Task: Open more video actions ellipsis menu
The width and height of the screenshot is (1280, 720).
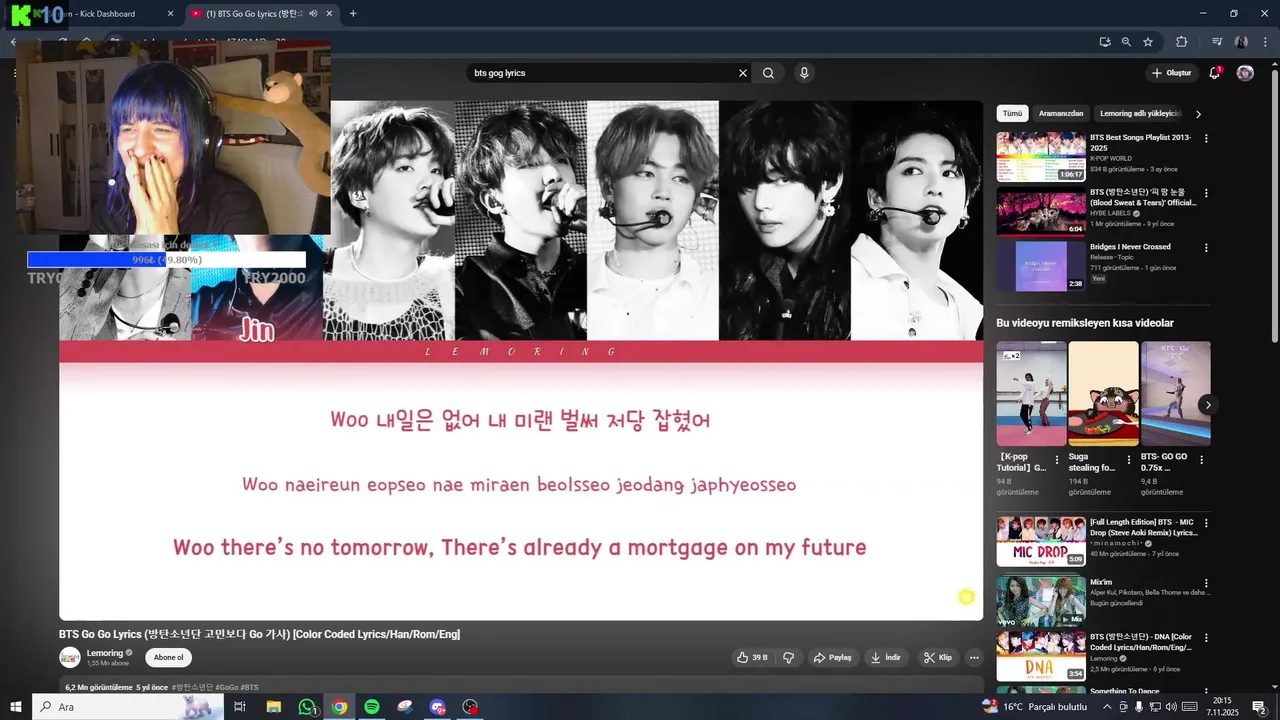Action: 974,657
